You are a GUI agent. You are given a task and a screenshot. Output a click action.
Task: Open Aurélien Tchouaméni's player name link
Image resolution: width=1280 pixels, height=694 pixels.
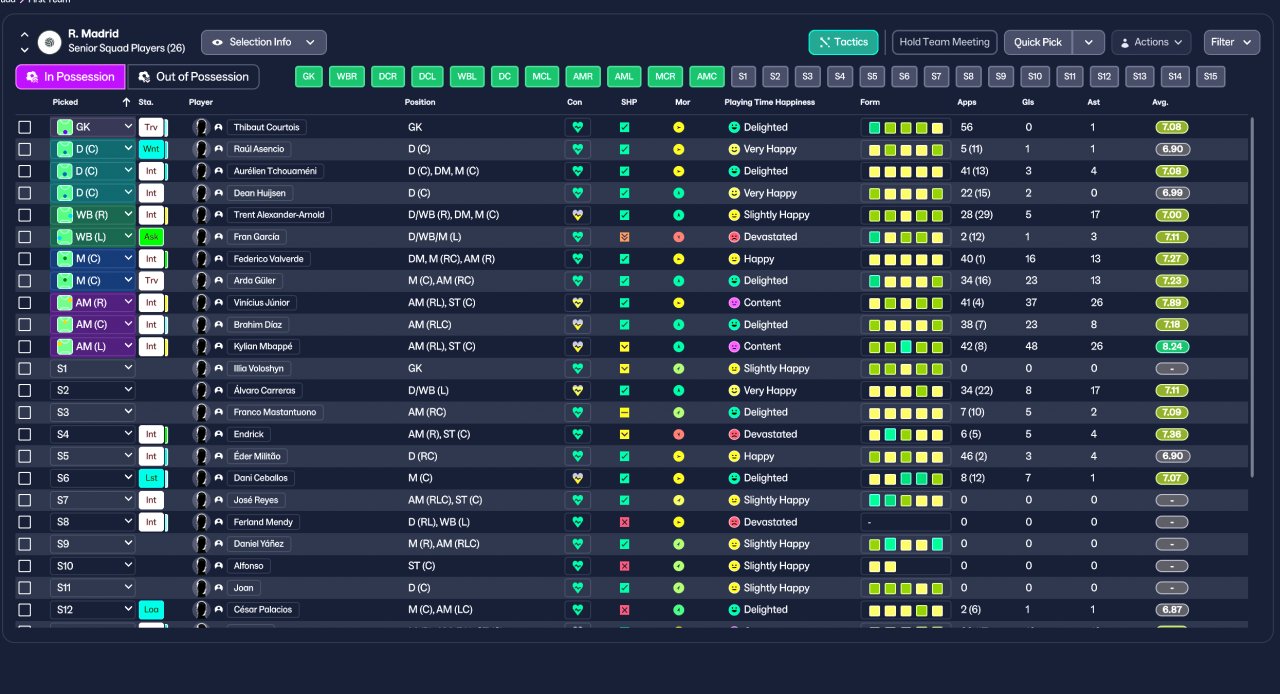(x=275, y=171)
